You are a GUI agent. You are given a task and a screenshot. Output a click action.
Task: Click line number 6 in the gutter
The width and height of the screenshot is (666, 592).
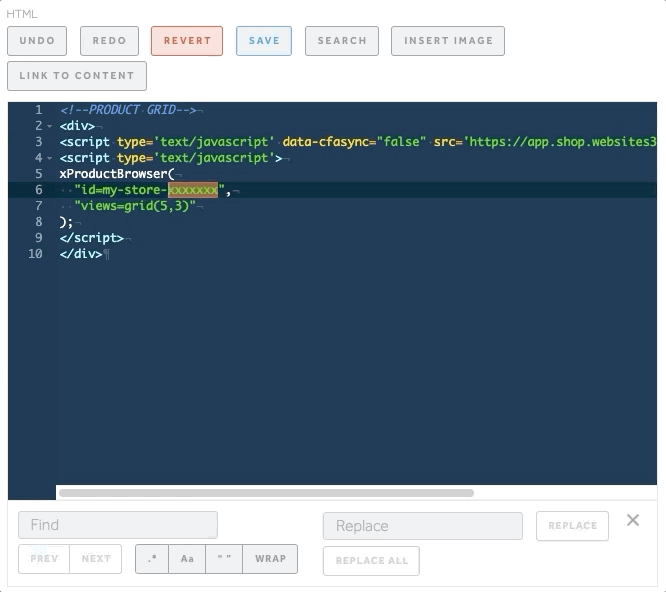point(39,190)
